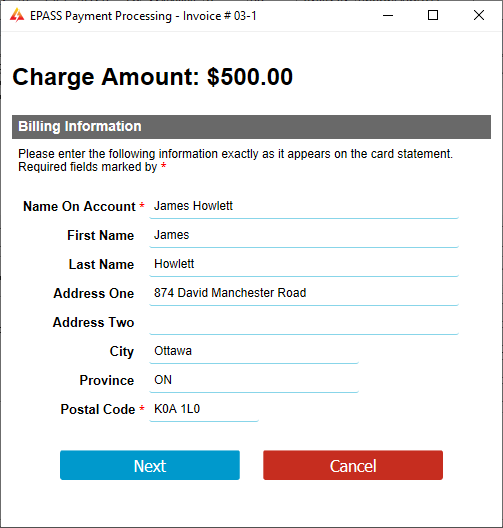Screen dimensions: 503x528
Task: Click the Name On Account label
Action: click(79, 206)
